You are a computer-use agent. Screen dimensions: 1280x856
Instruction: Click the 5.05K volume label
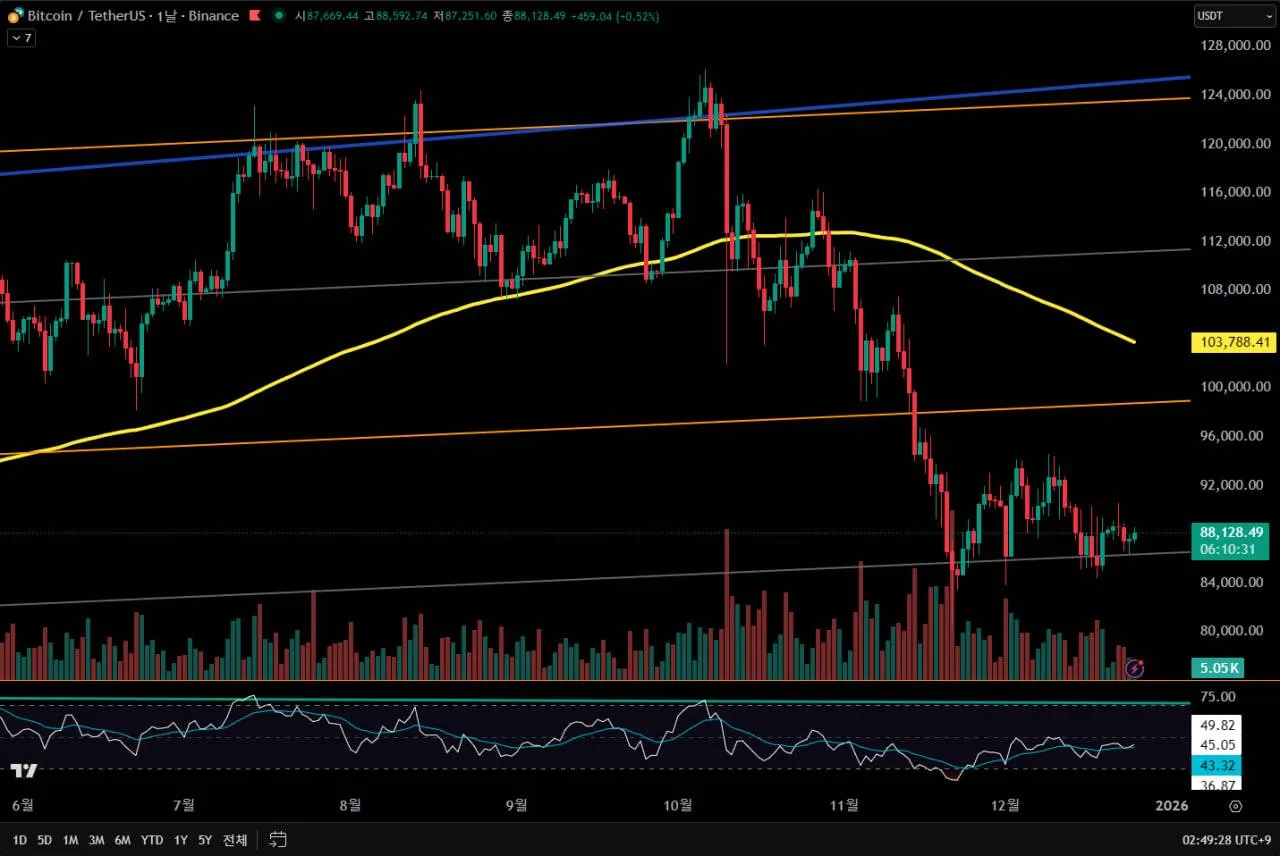pos(1217,668)
